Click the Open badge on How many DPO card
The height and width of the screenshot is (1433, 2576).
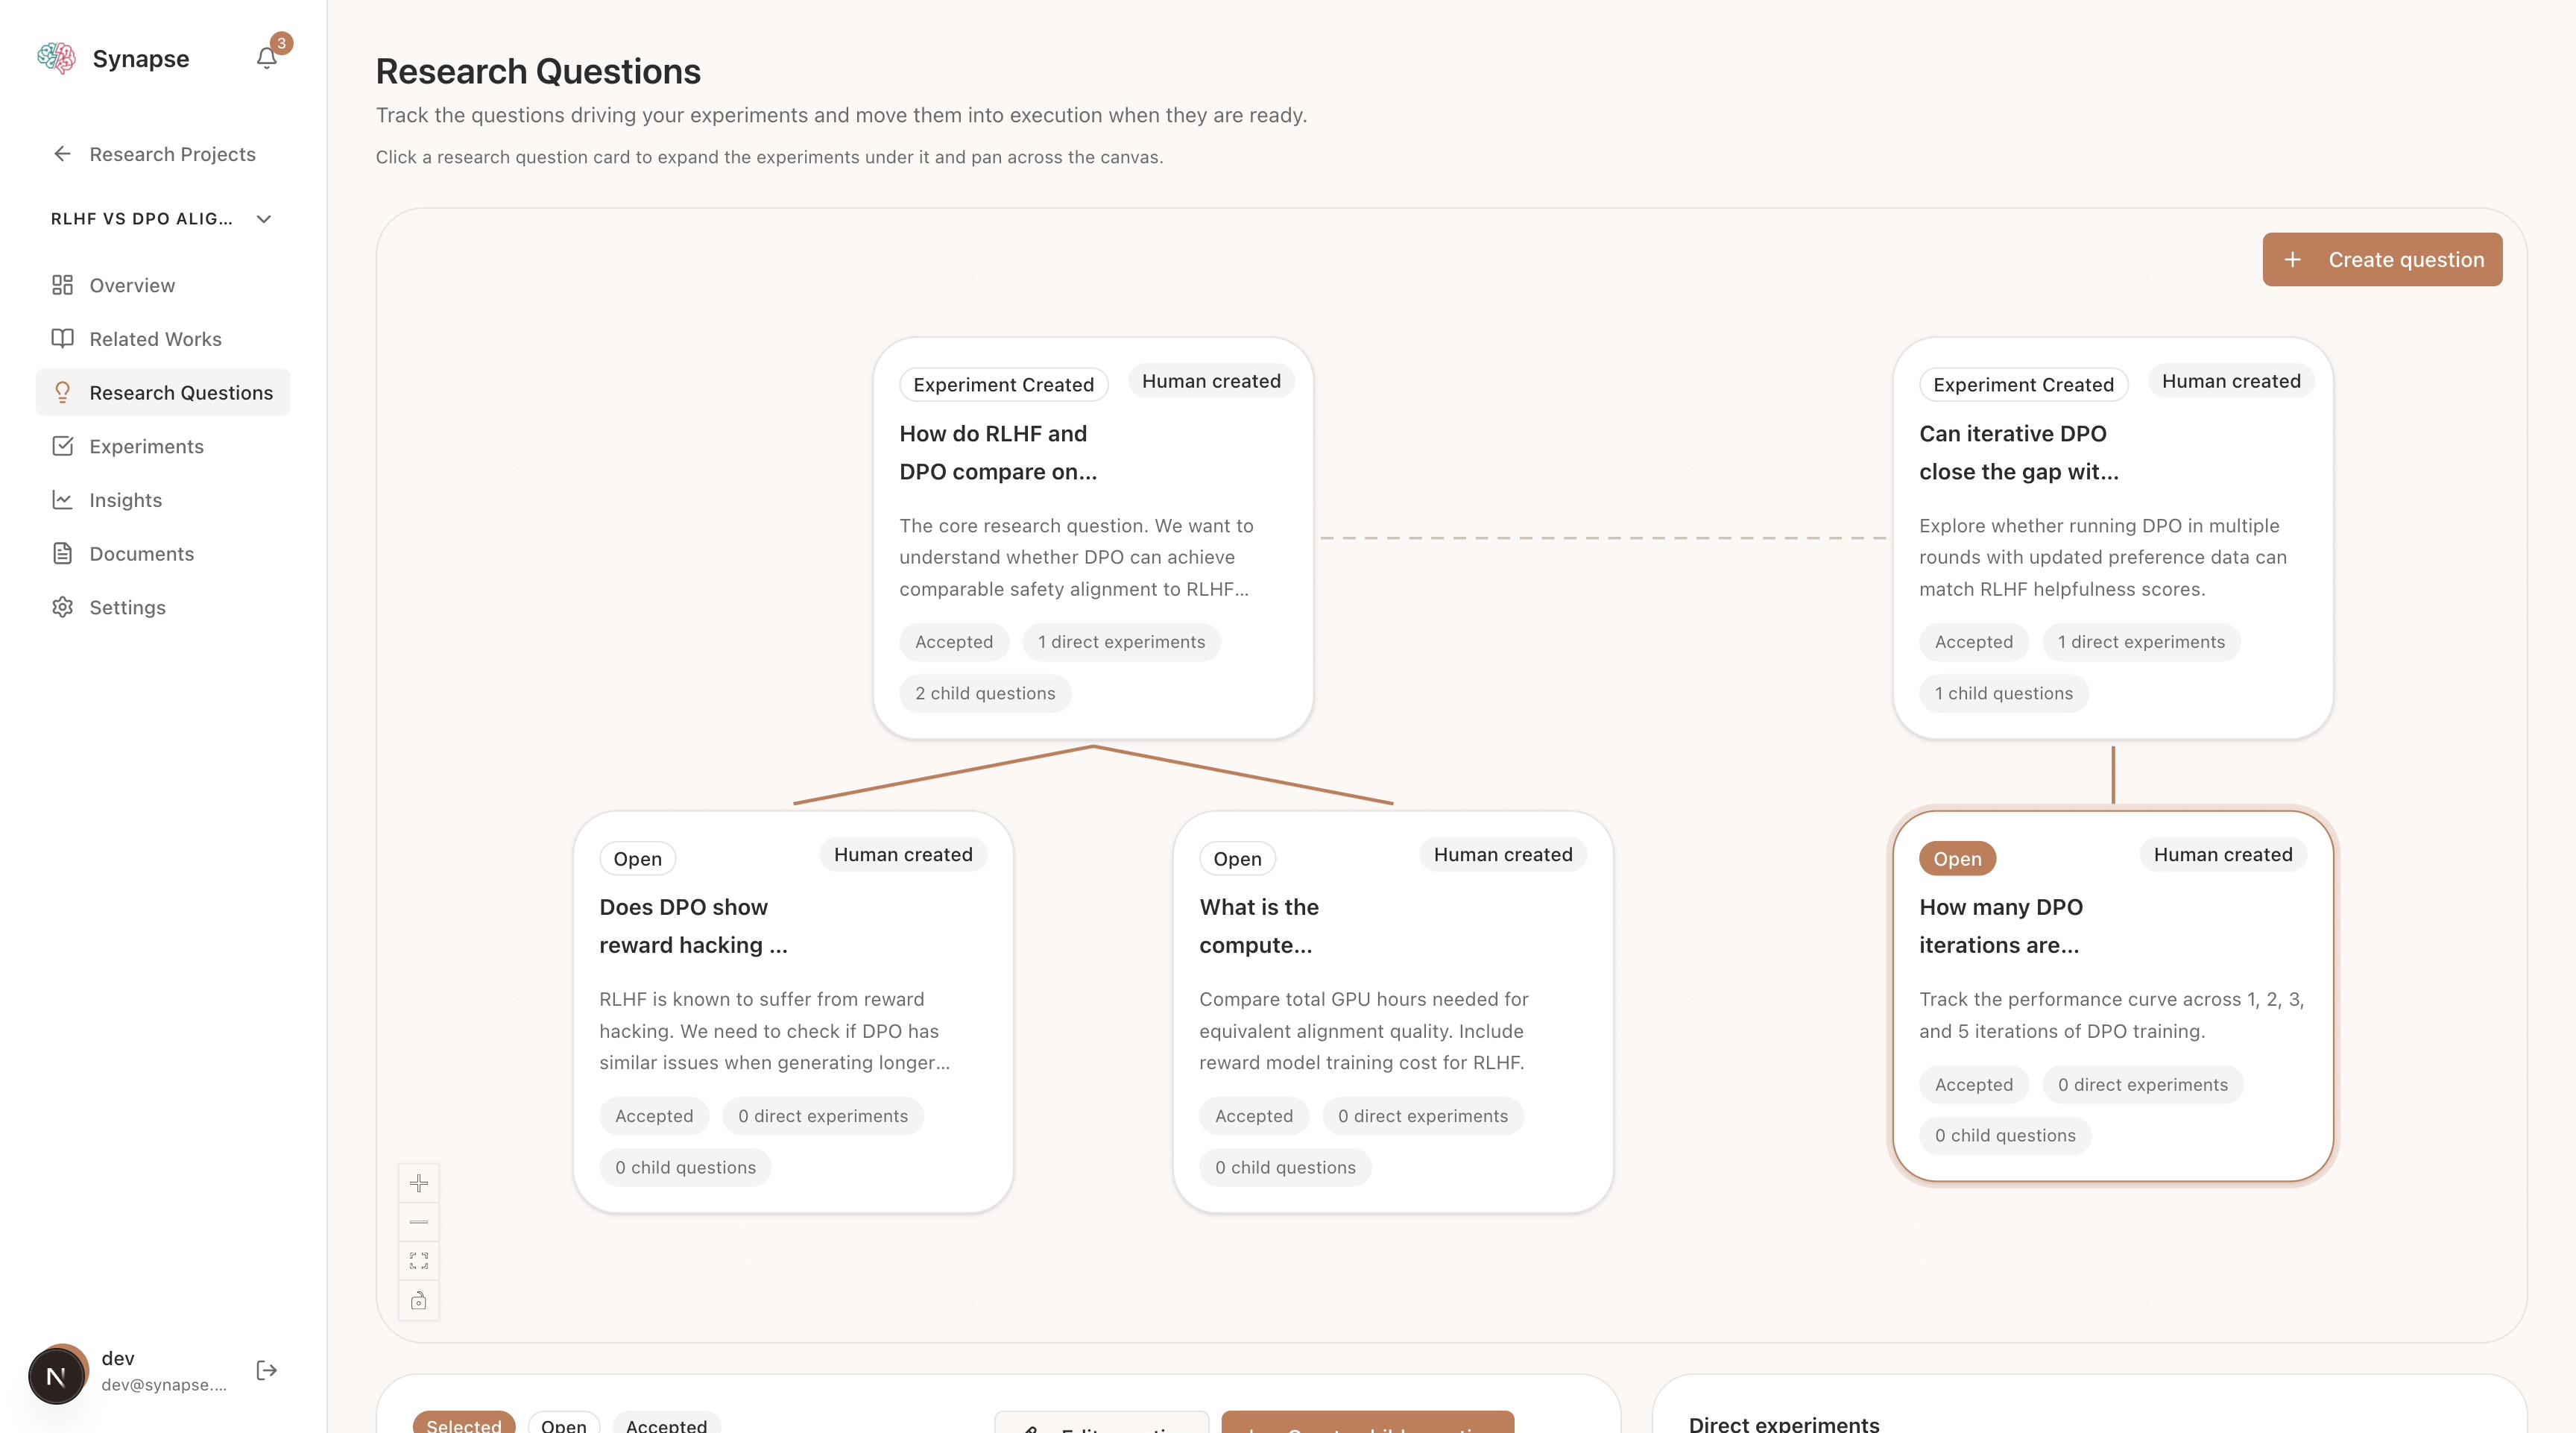pyautogui.click(x=1956, y=858)
